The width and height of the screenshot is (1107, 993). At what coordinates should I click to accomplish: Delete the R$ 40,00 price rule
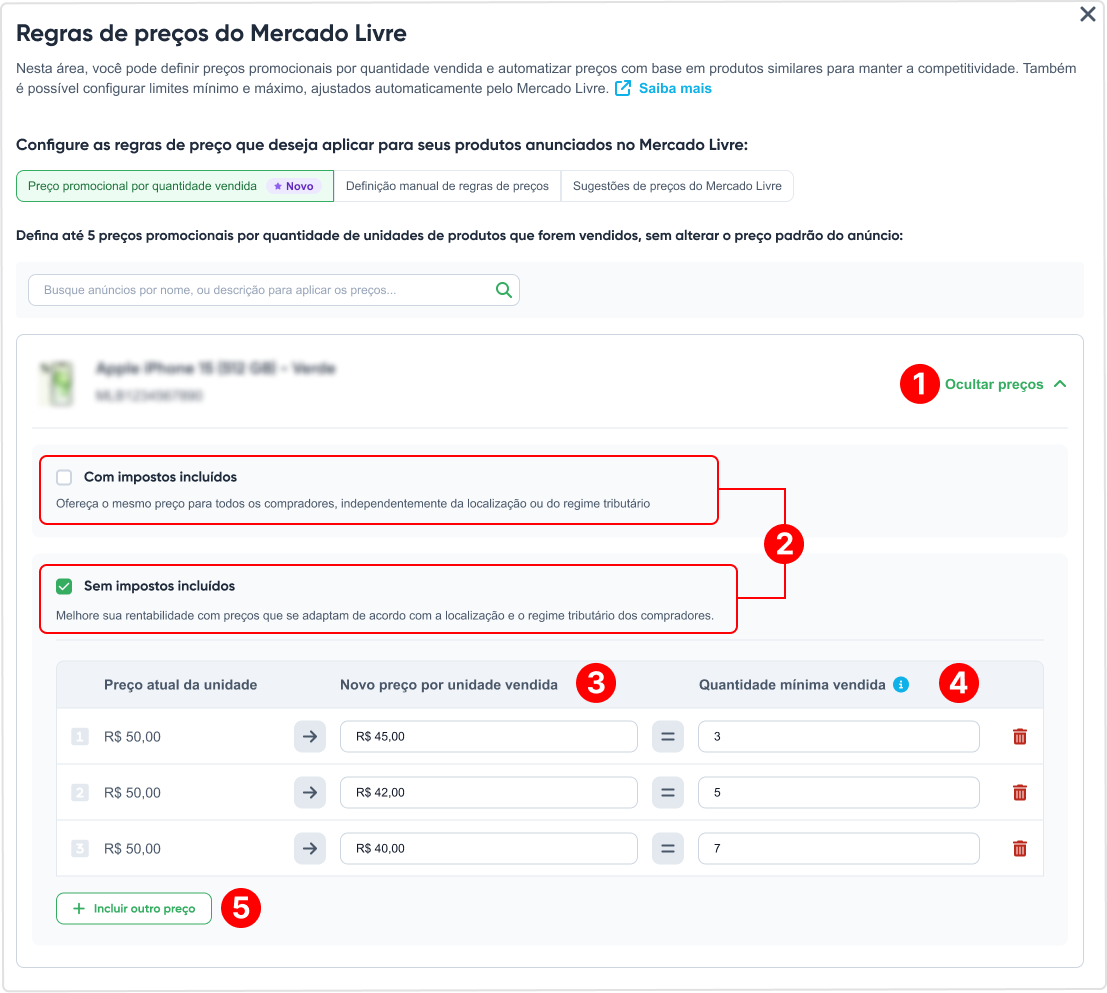pos(1019,848)
